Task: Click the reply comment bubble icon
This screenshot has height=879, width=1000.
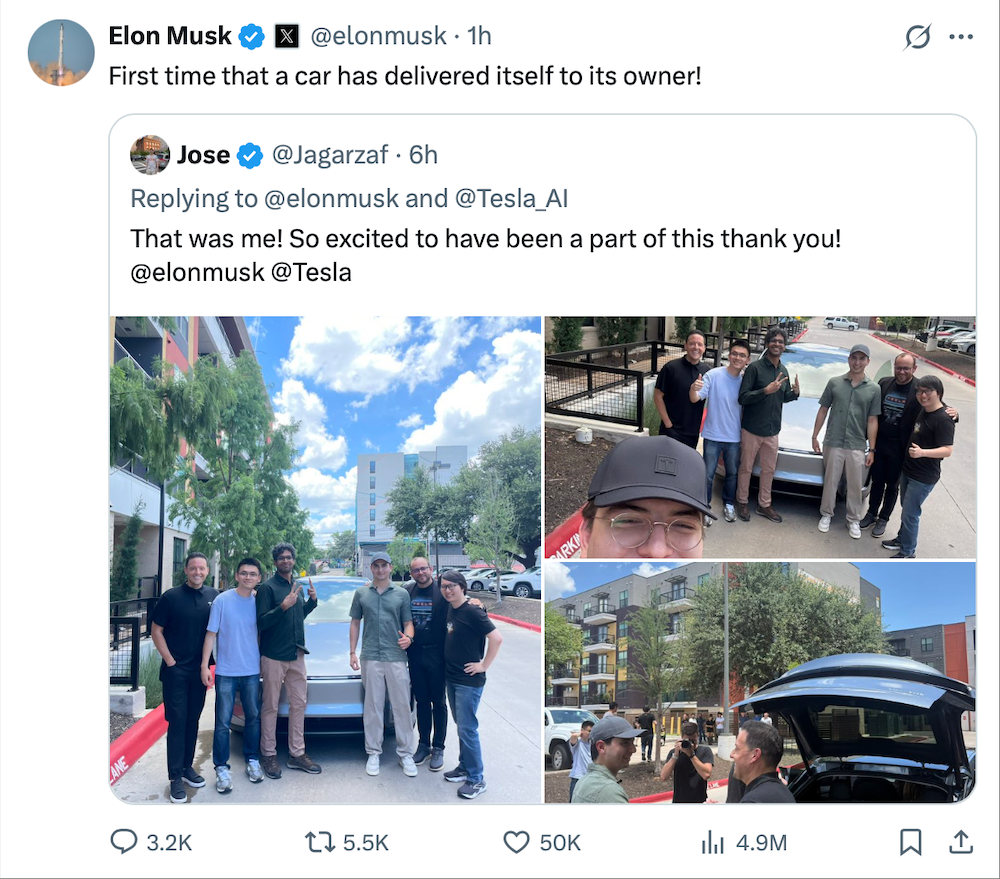Action: (124, 842)
